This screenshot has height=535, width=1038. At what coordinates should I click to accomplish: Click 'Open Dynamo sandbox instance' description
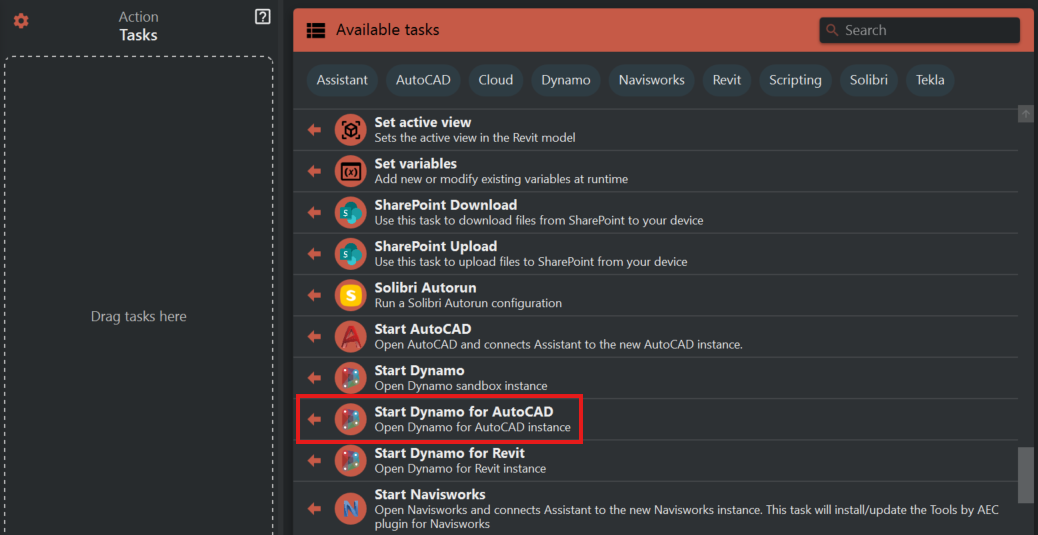pyautogui.click(x=461, y=385)
